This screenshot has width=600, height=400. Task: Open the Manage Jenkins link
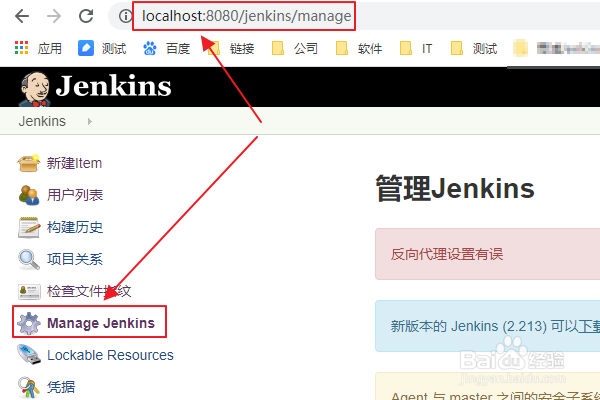point(101,323)
